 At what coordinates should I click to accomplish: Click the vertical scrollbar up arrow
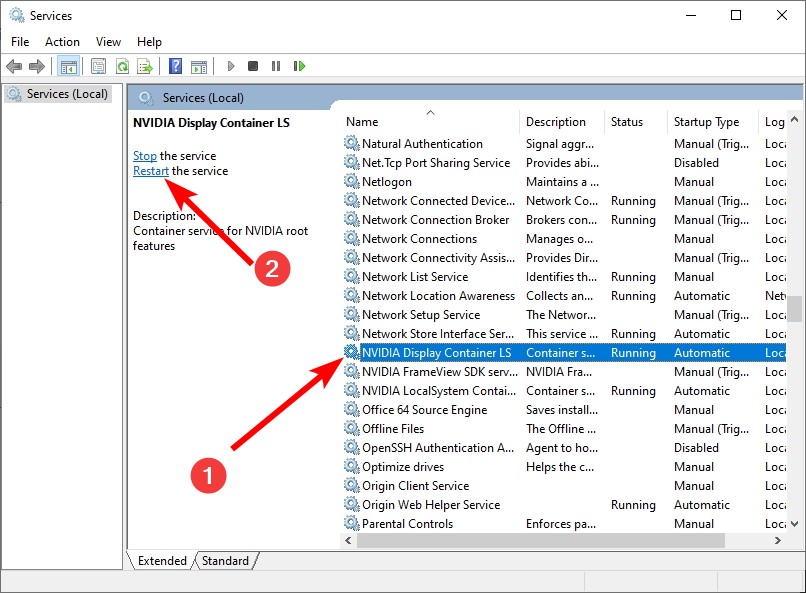point(794,120)
